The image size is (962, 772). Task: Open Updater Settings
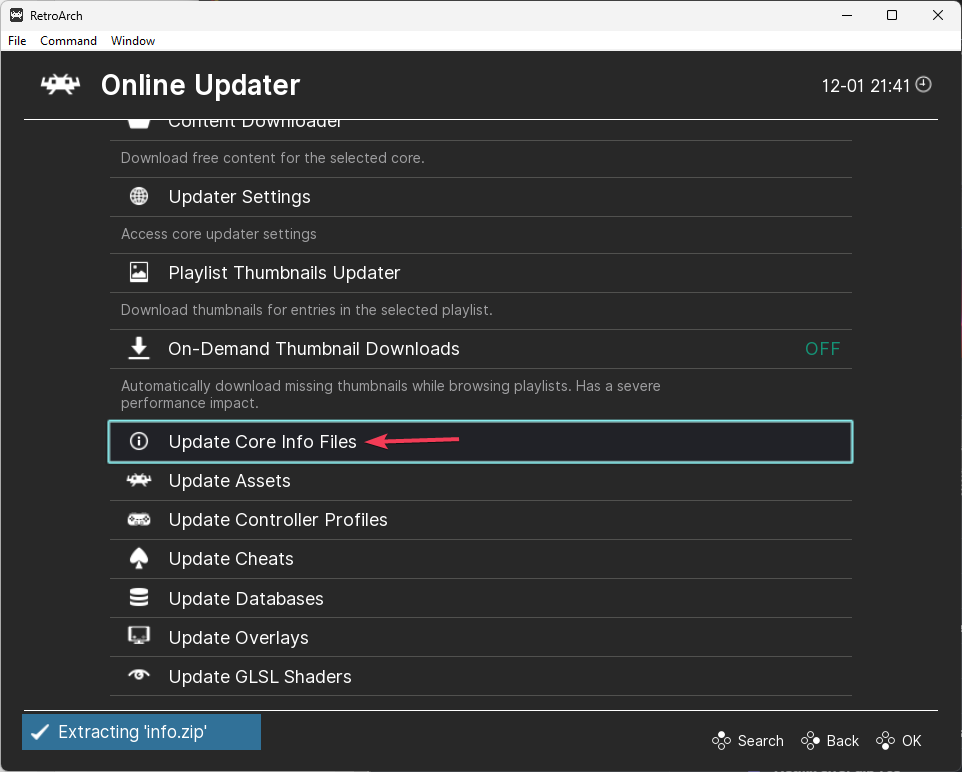pyautogui.click(x=480, y=197)
